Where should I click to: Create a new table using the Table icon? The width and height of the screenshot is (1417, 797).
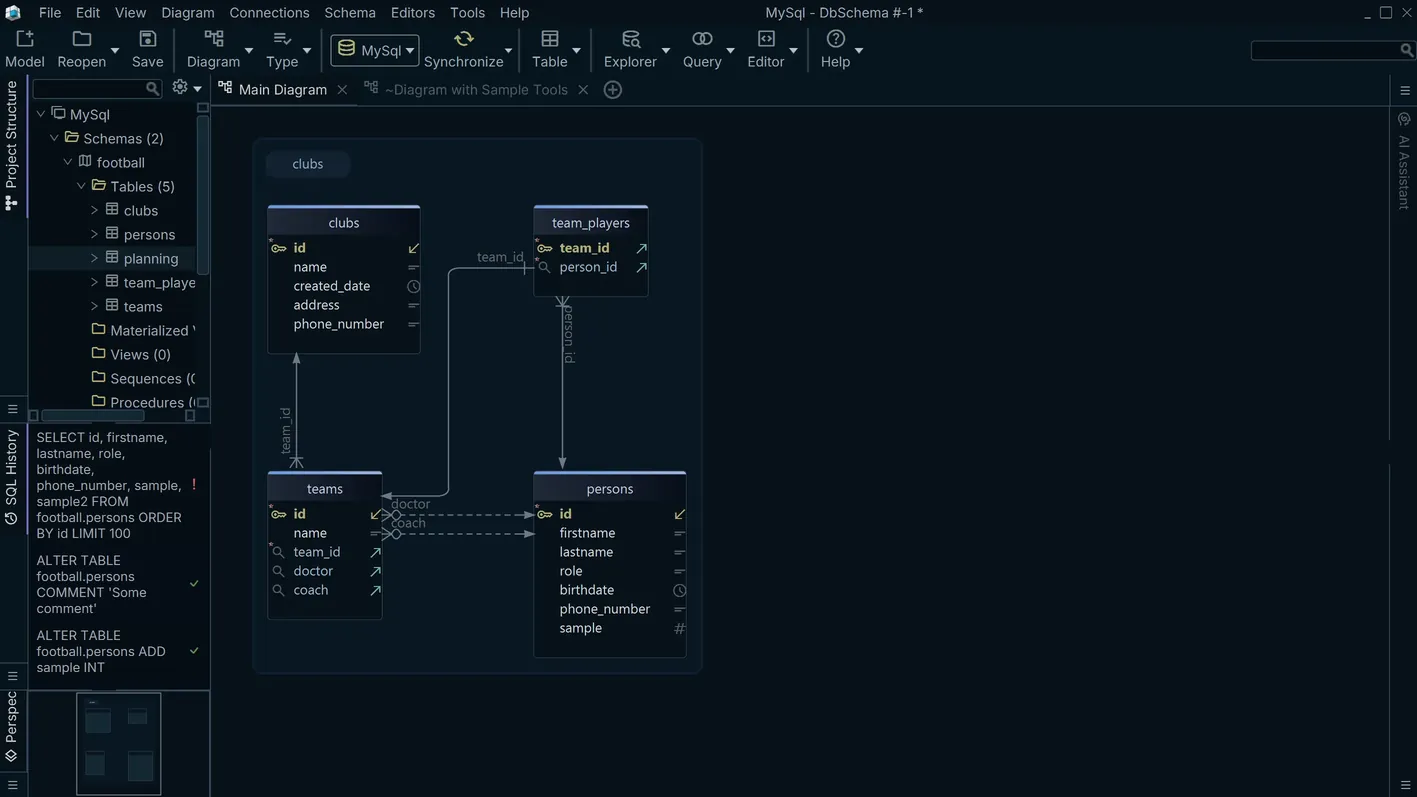[550, 38]
